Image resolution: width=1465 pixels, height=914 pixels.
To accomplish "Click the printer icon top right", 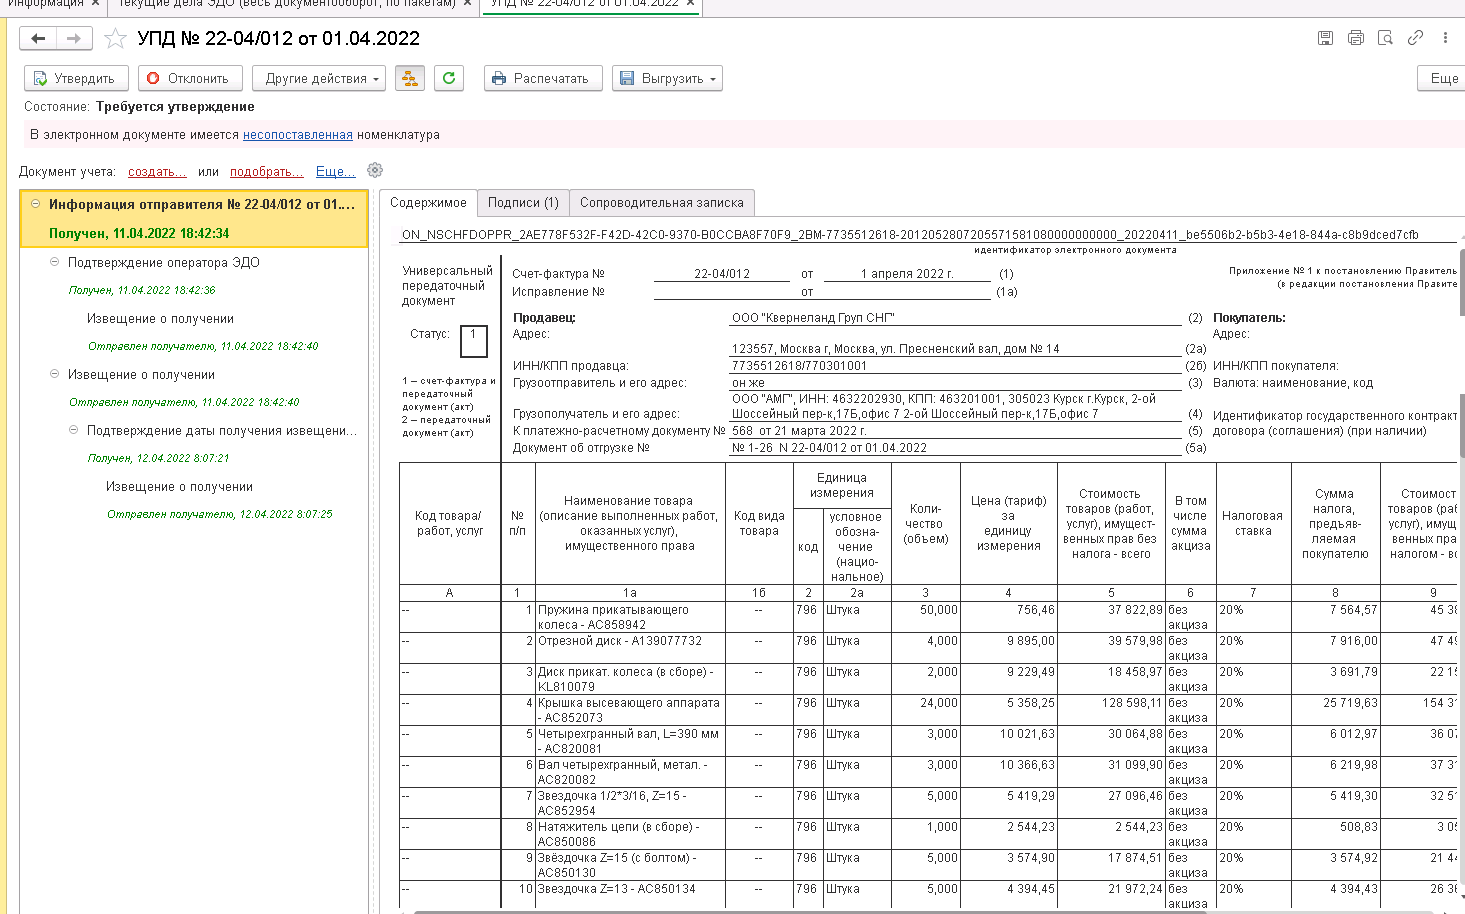I will [x=1355, y=38].
